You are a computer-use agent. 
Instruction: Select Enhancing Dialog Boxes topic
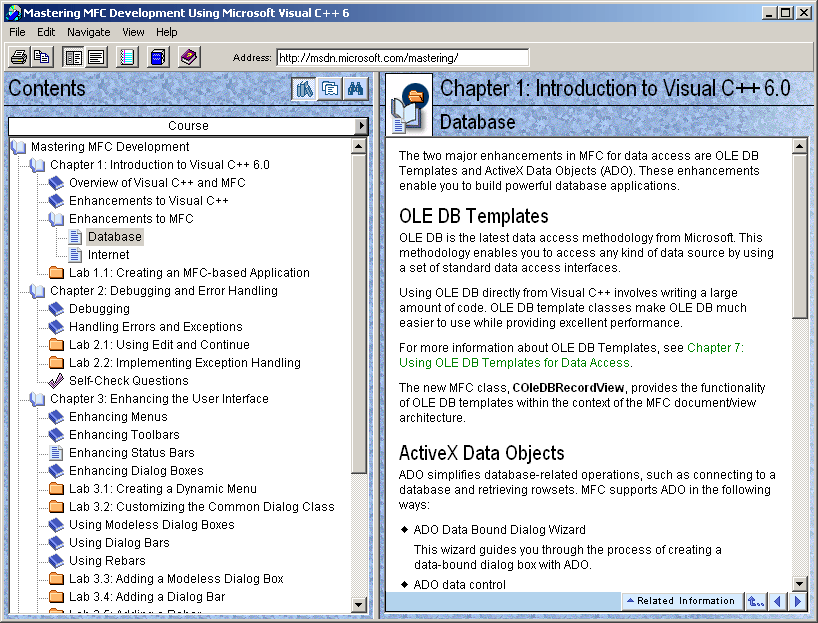(136, 471)
